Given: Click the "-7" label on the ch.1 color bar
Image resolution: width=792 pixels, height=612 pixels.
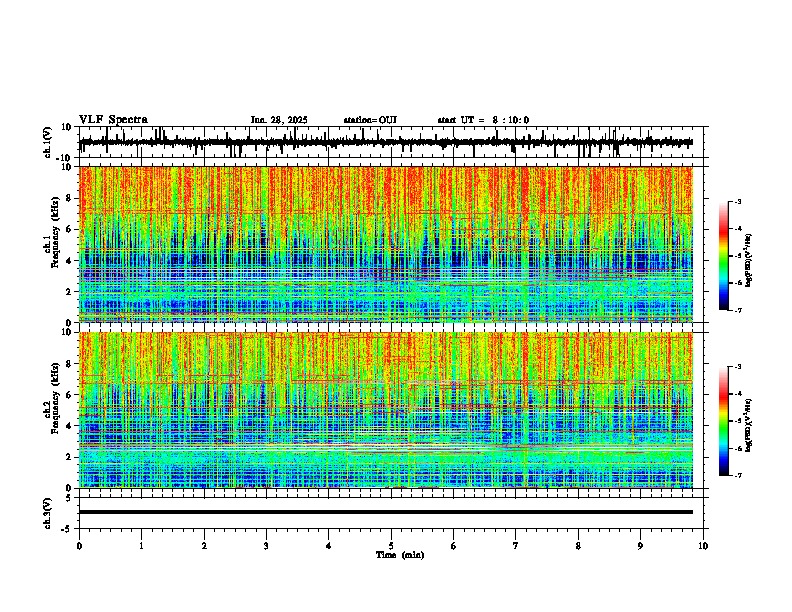Looking at the screenshot, I should coord(737,310).
